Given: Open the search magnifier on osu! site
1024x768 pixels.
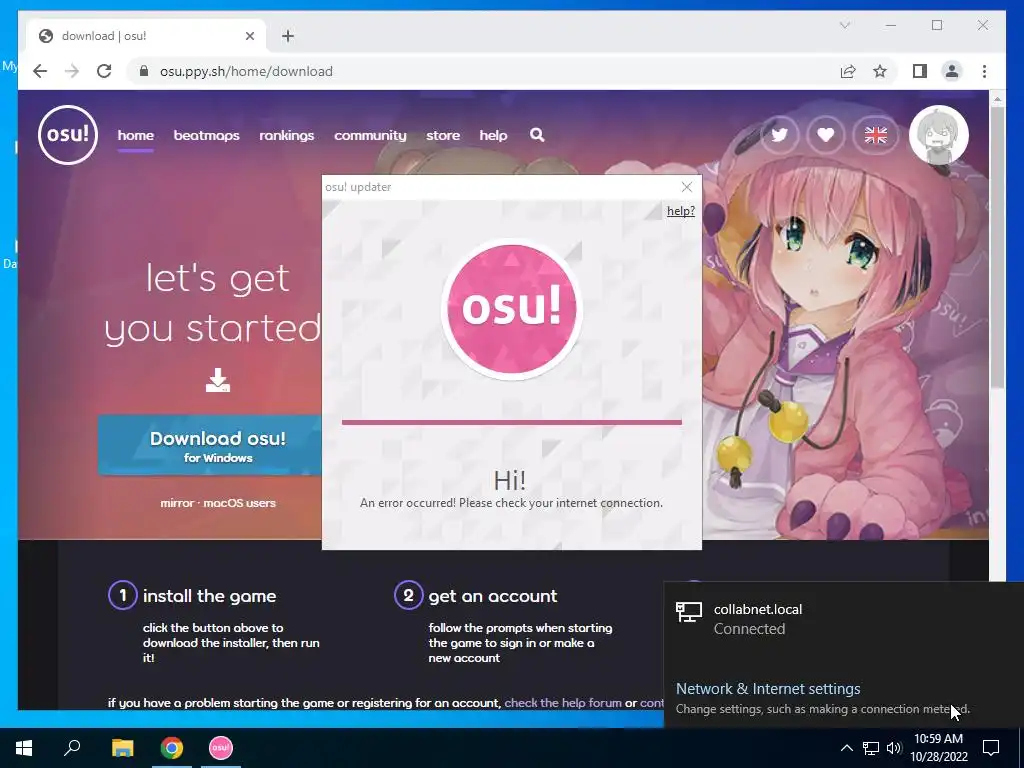Looking at the screenshot, I should [537, 135].
